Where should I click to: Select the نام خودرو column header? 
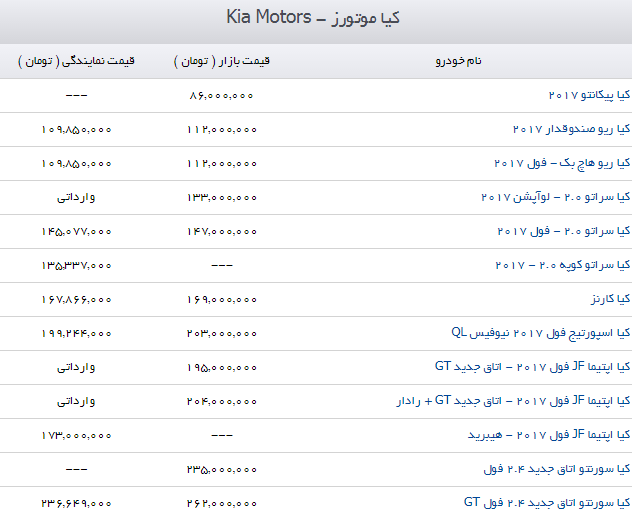click(x=458, y=61)
